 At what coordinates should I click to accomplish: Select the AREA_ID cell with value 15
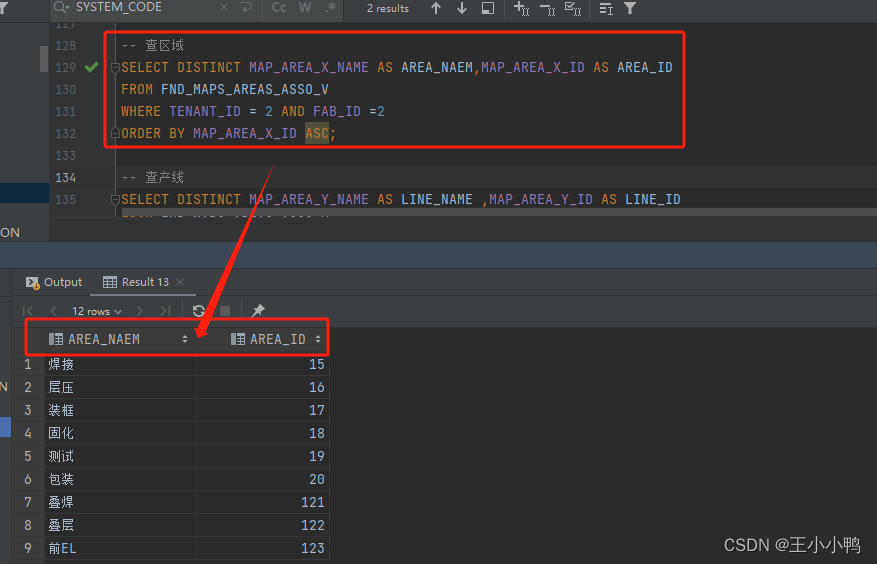[263, 364]
